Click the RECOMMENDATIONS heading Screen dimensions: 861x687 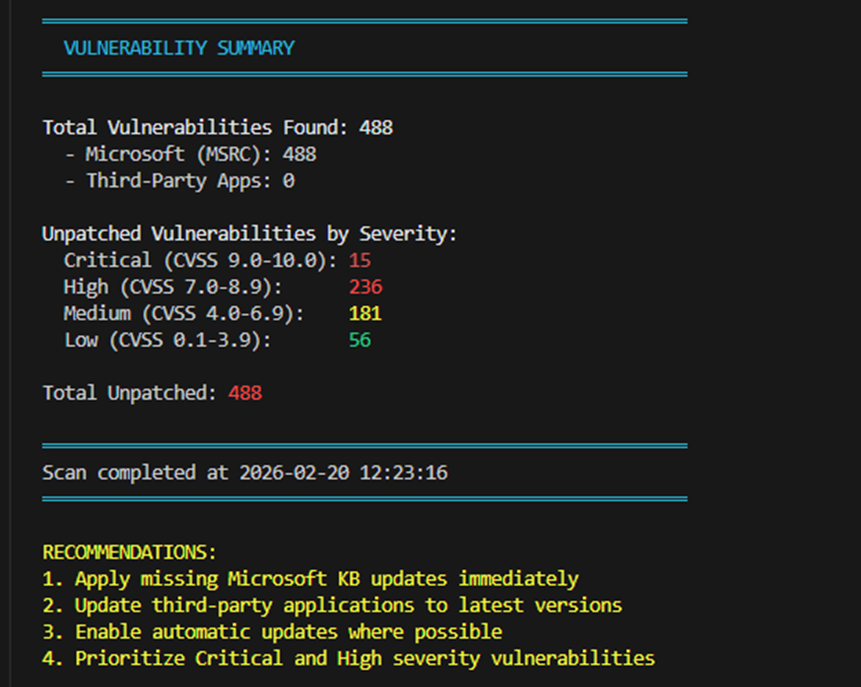coord(129,552)
